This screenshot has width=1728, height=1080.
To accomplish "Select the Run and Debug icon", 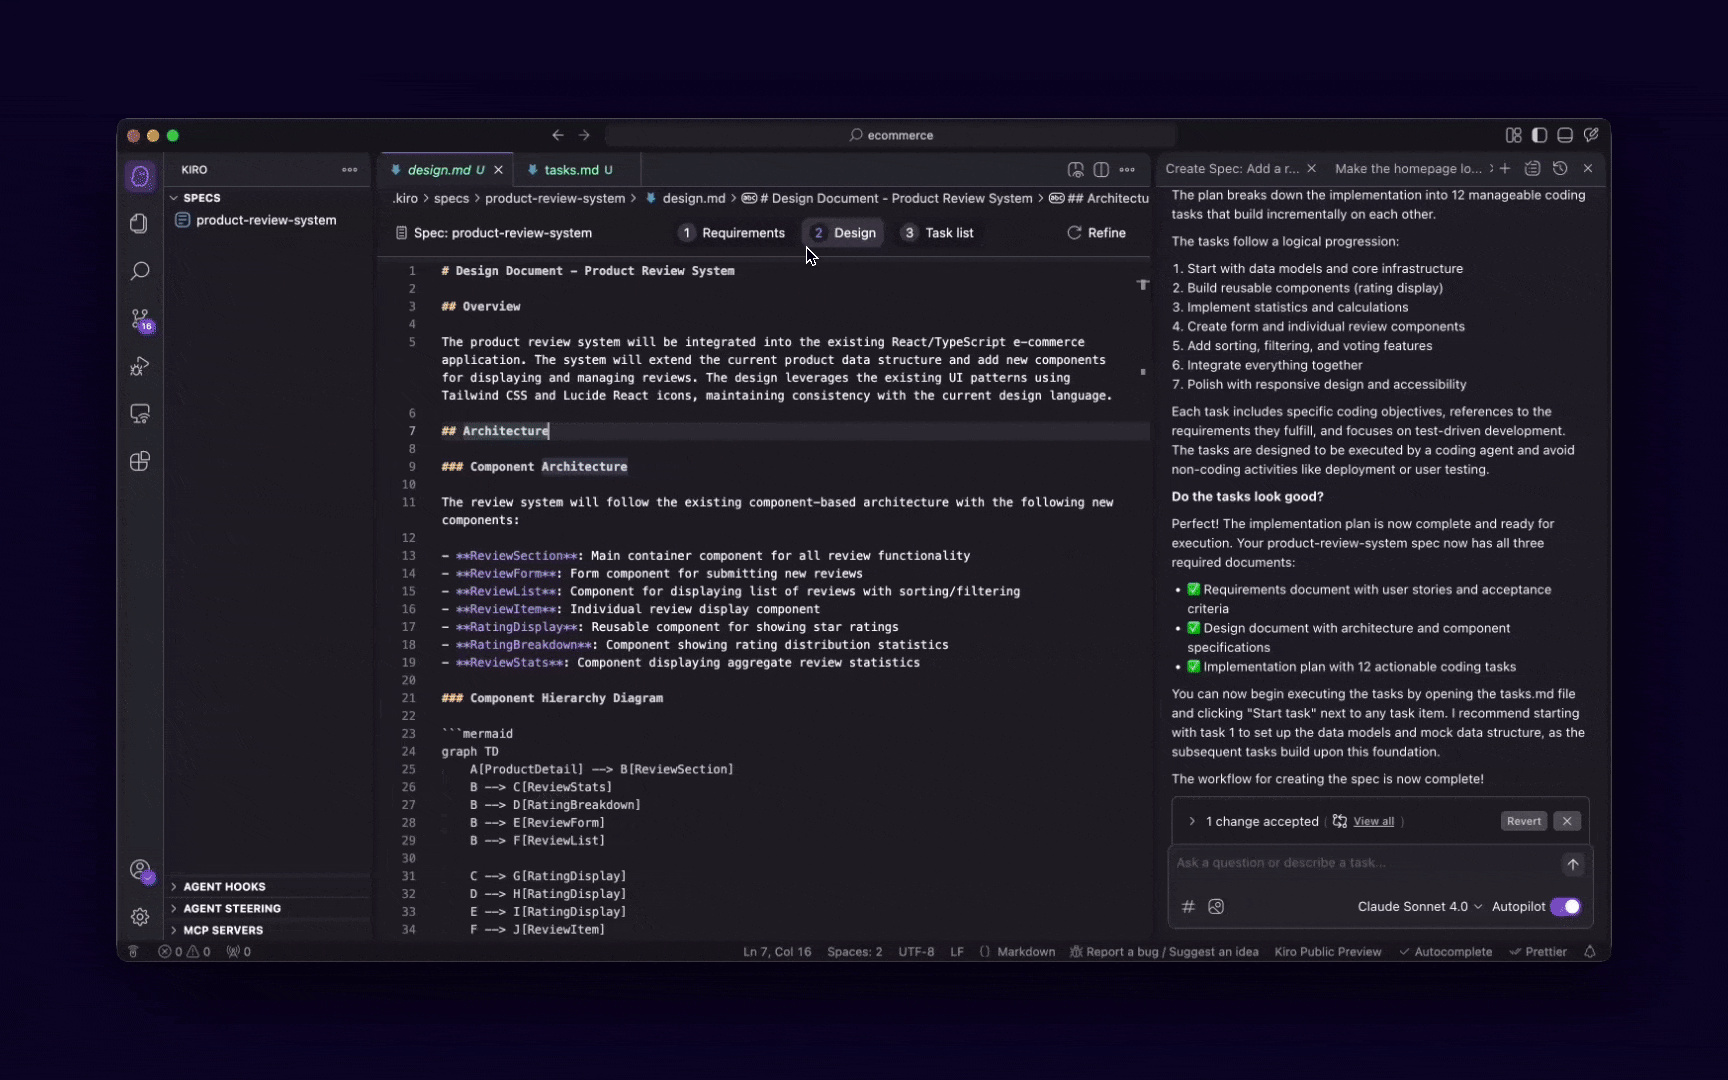I will [x=140, y=367].
